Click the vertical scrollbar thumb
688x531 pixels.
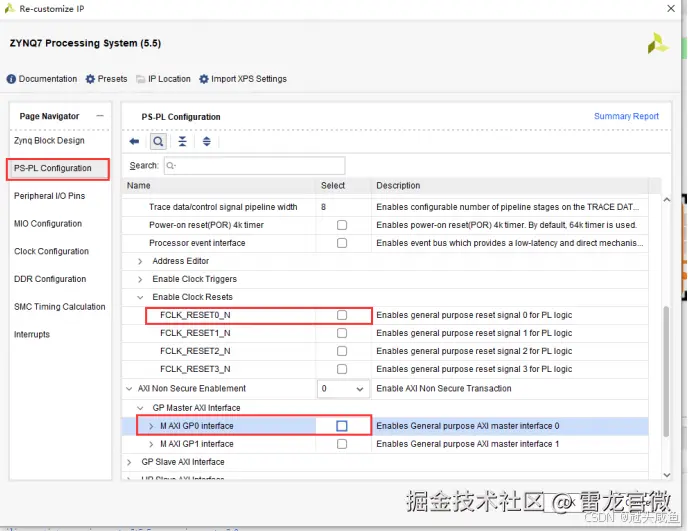click(x=666, y=371)
